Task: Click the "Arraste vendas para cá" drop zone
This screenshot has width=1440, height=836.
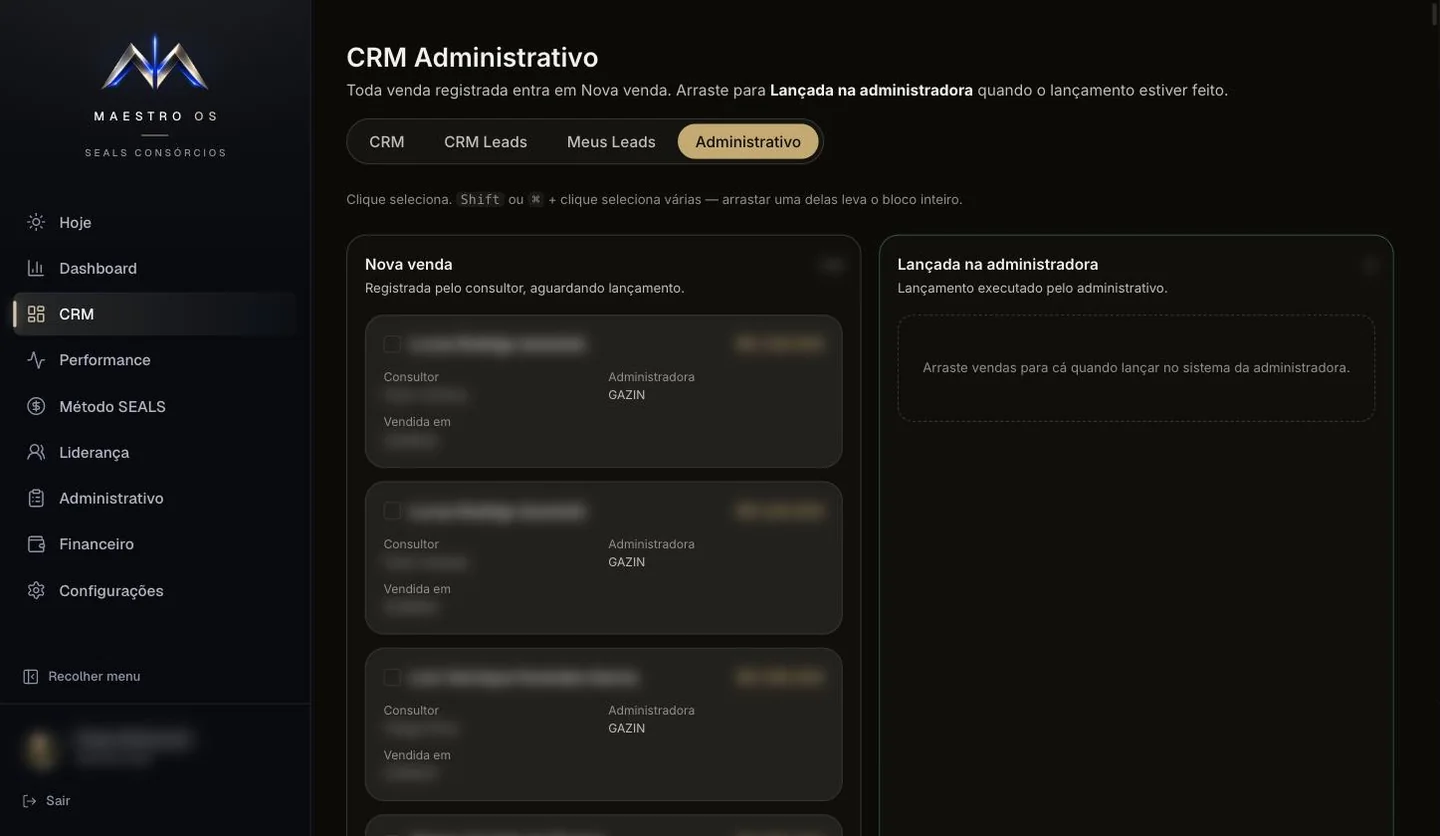Action: 1136,368
